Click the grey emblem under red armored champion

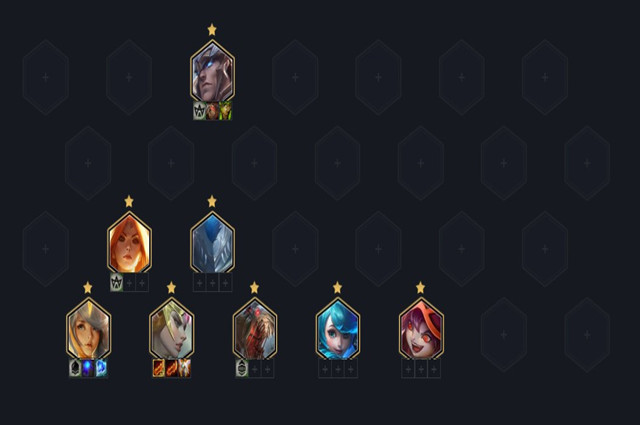[x=242, y=368]
